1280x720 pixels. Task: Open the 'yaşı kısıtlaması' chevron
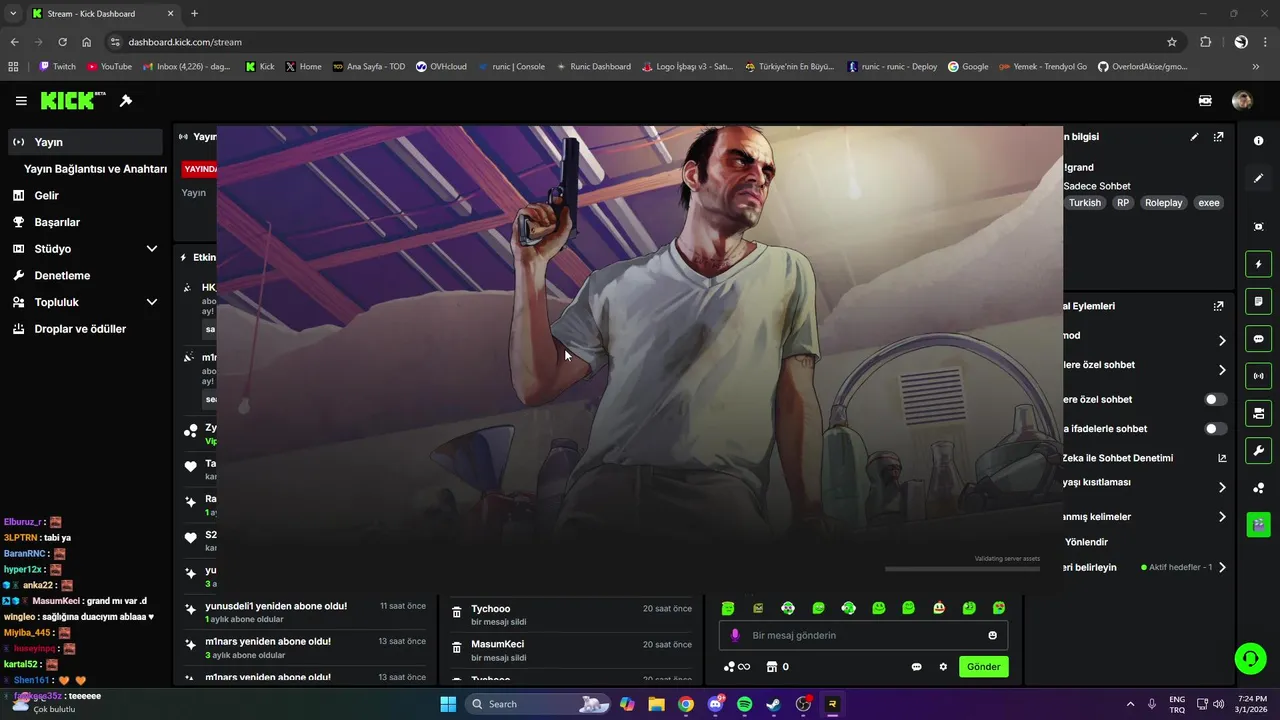point(1221,488)
